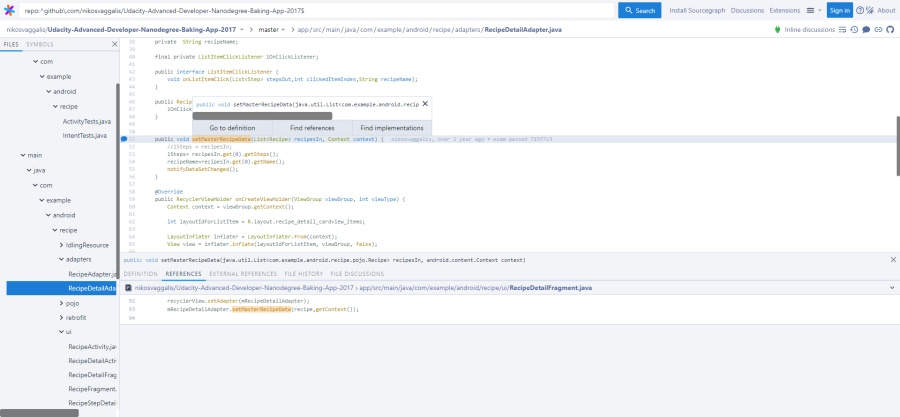Toggle the line wrapping icon
The image size is (900, 417).
coord(843,29)
